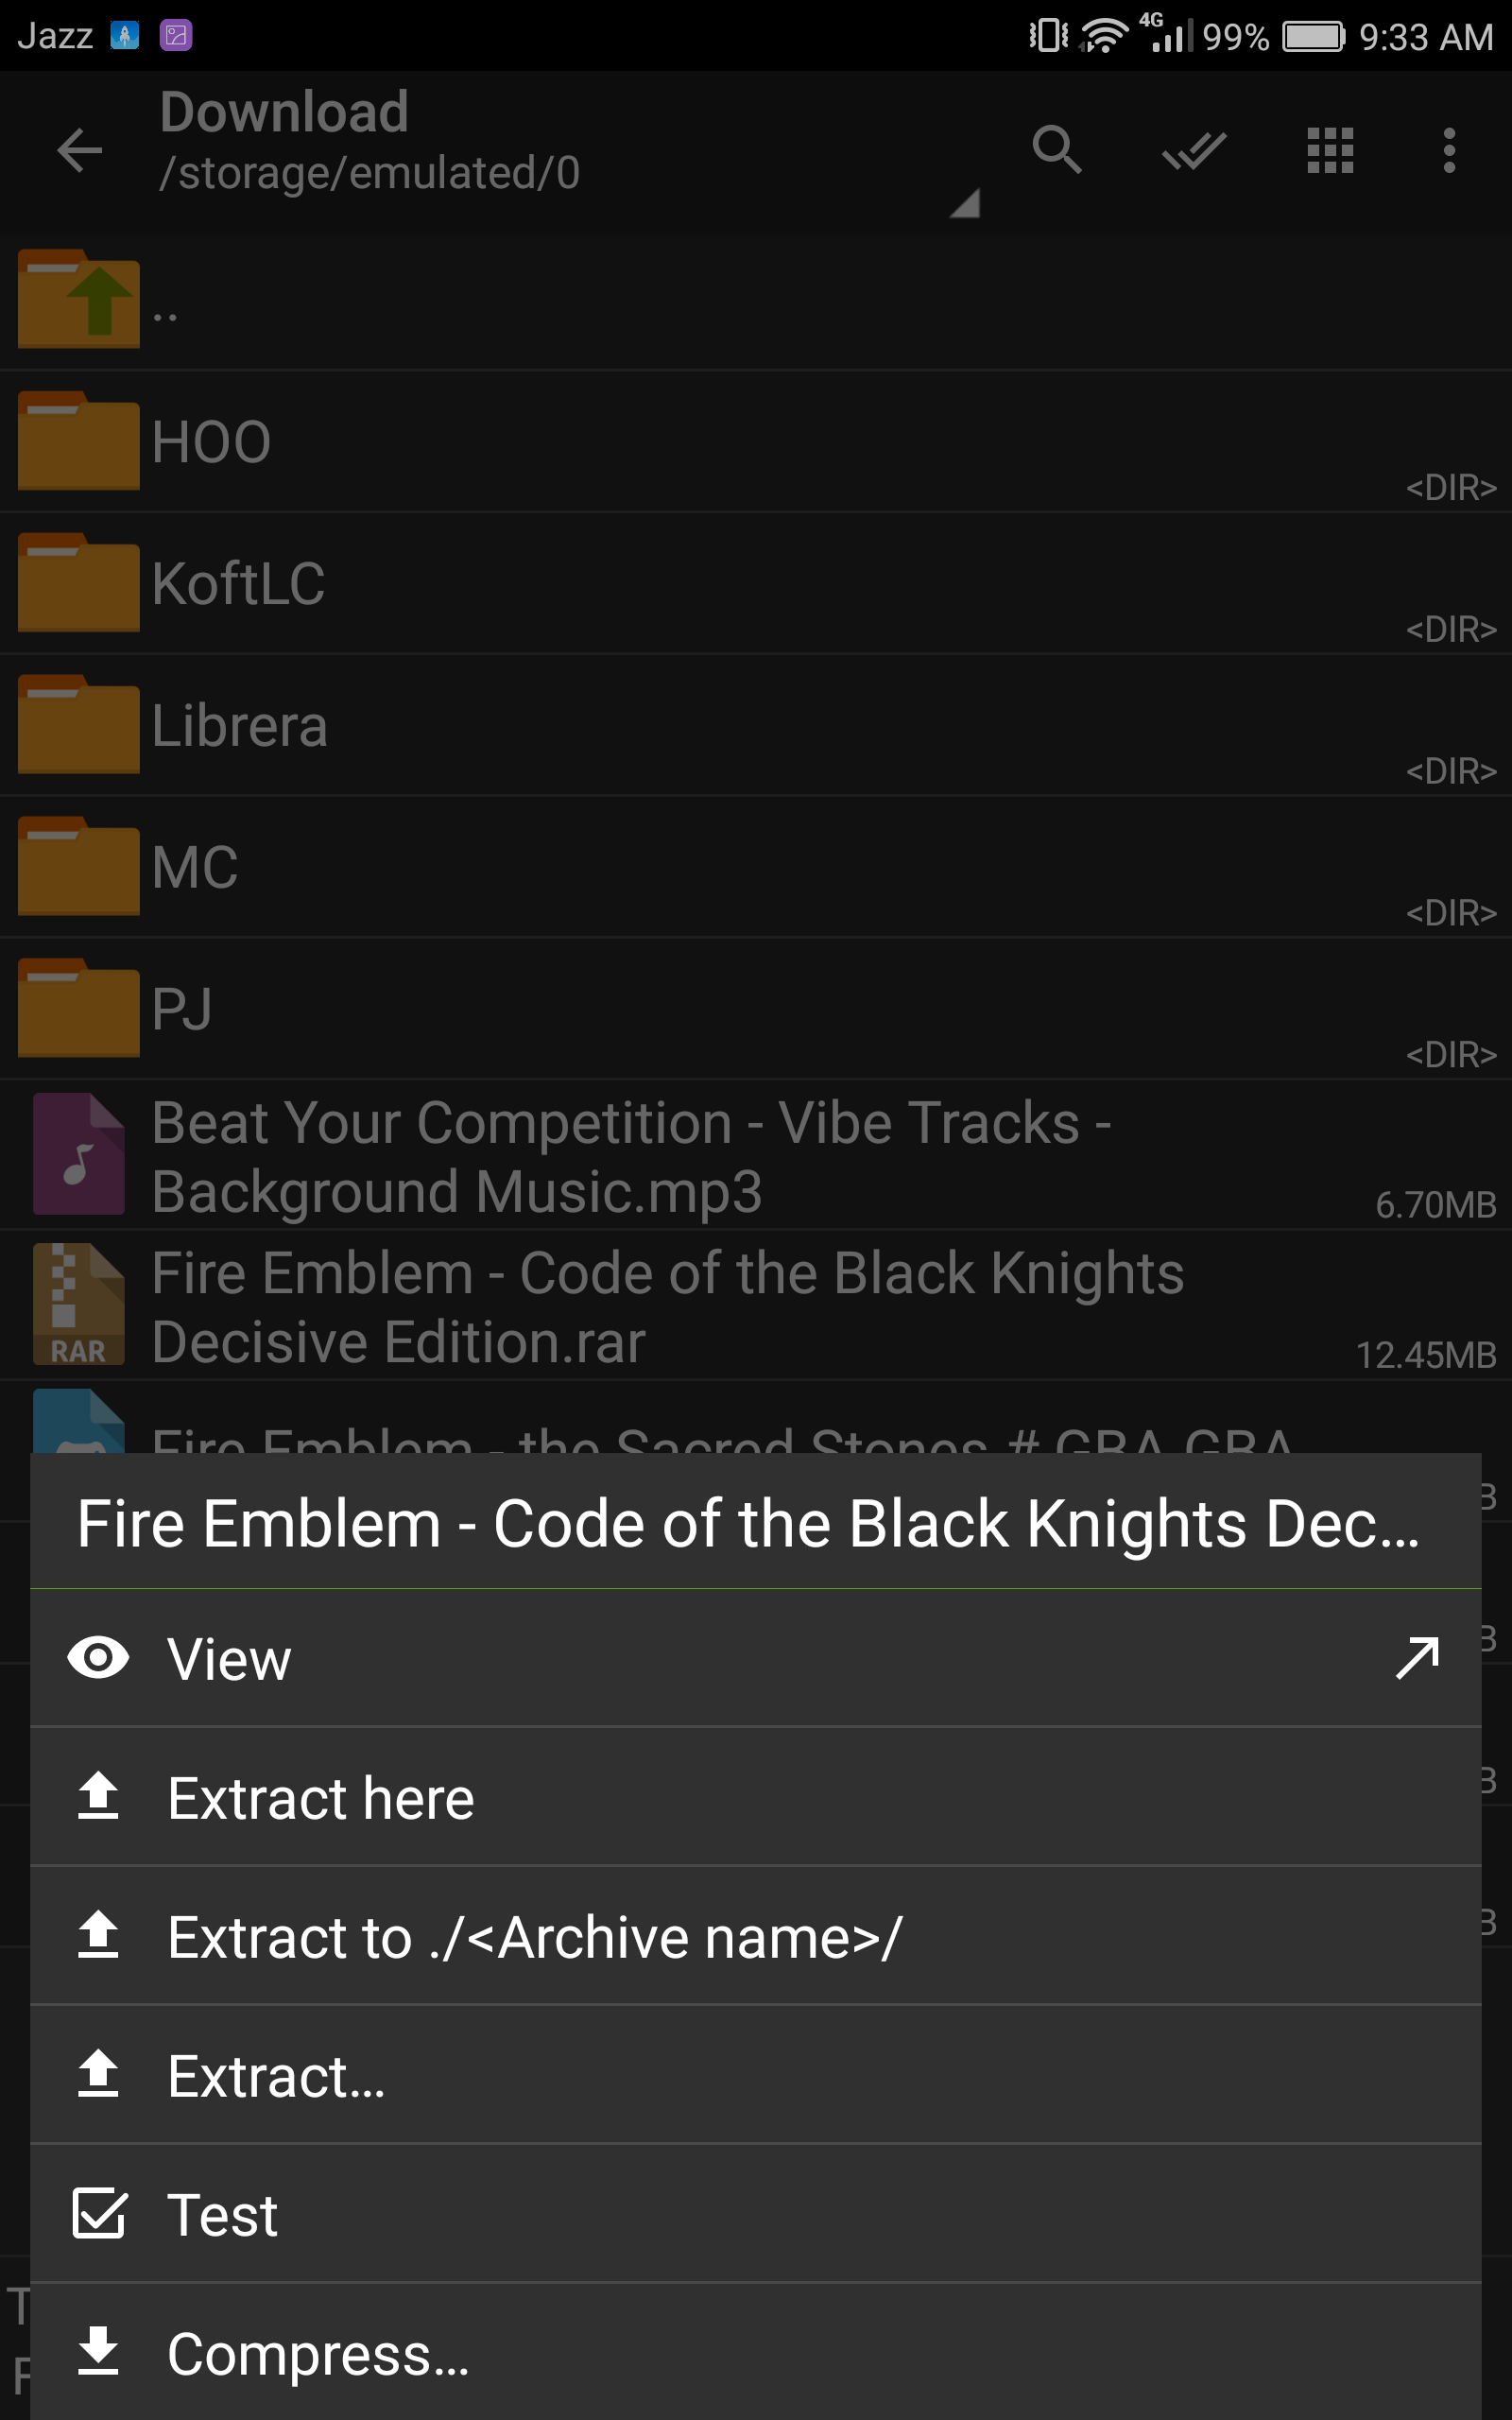
Task: Open the search icon in the toolbar
Action: (x=1058, y=151)
